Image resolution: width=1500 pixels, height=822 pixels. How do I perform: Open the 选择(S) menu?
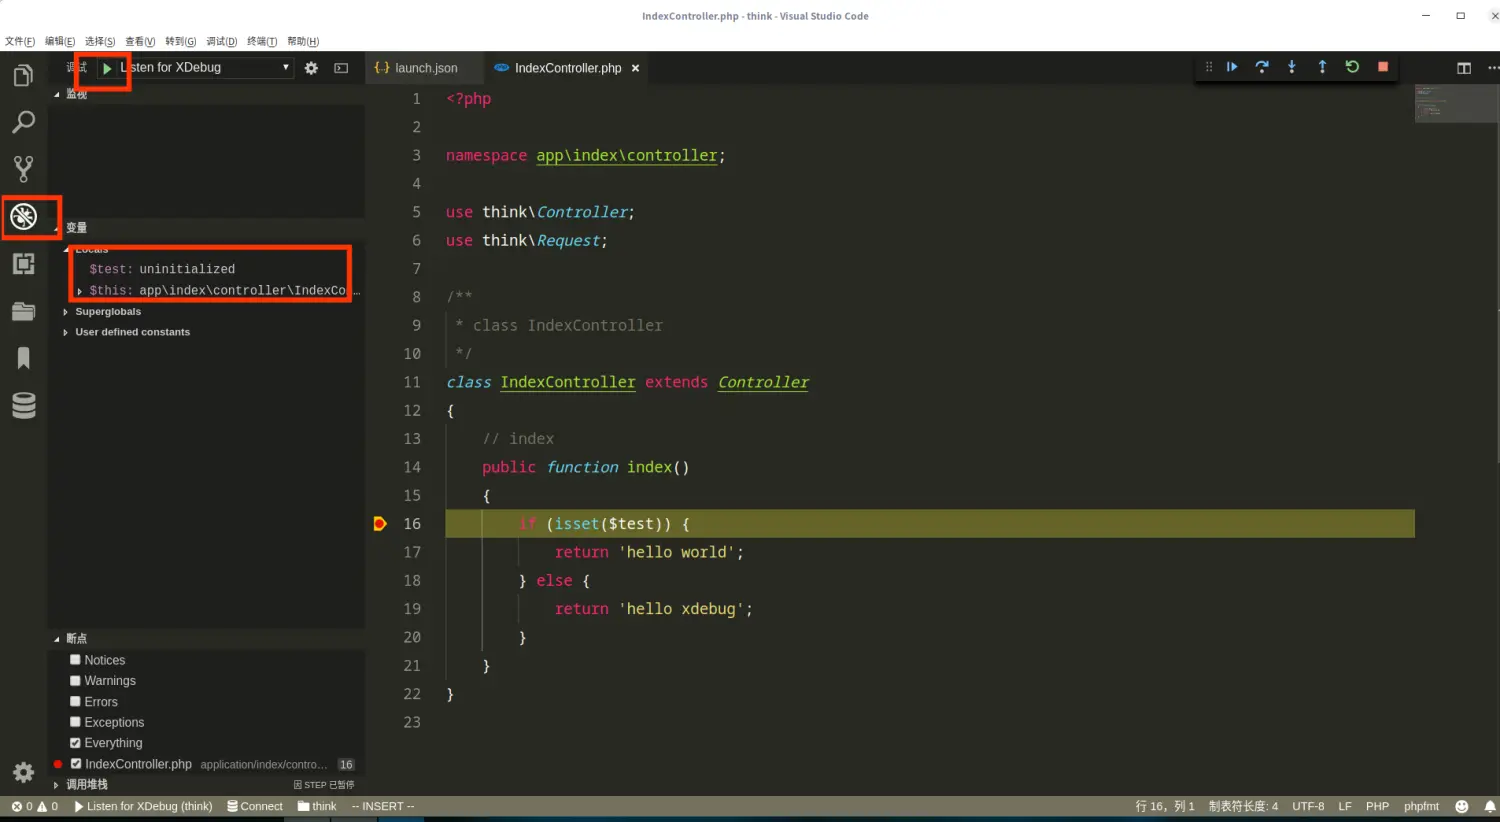100,41
